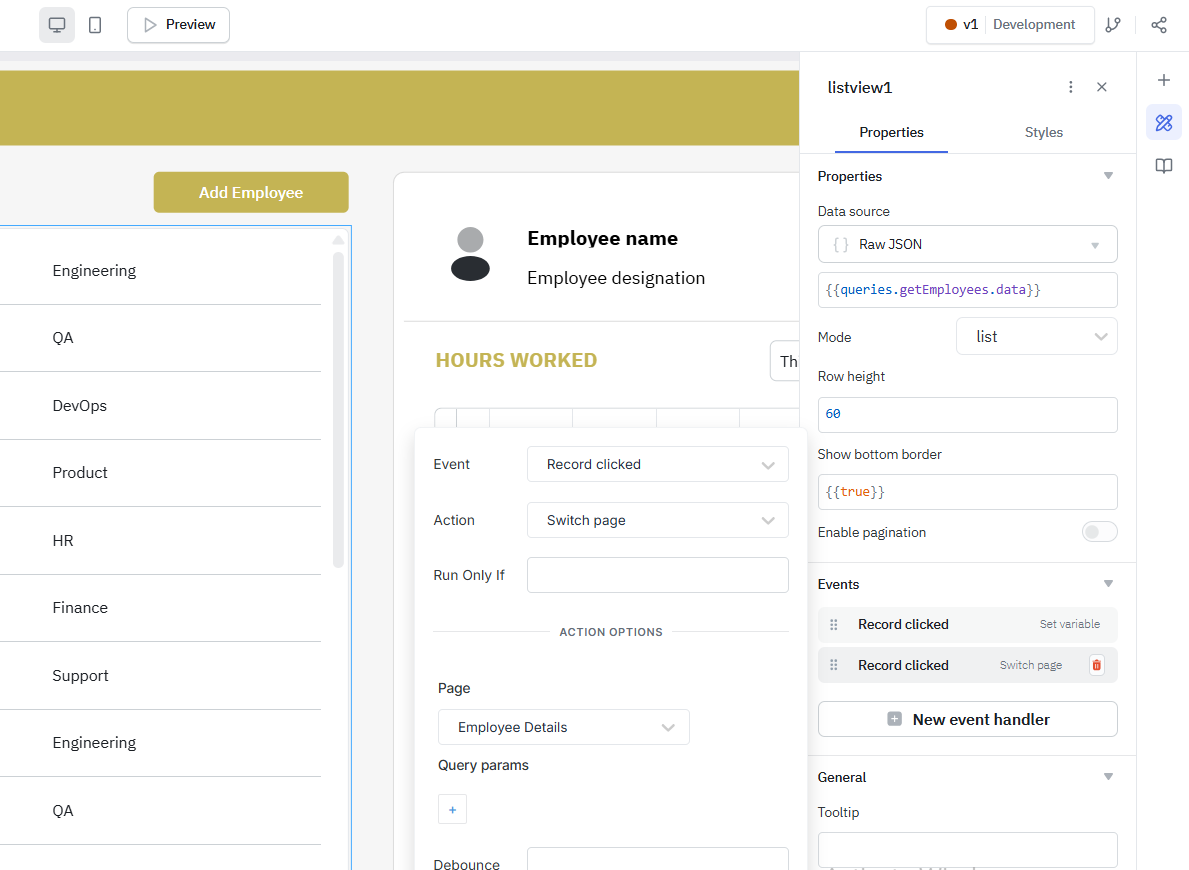Select the desktop layout icon
The image size is (1189, 870).
pos(57,24)
